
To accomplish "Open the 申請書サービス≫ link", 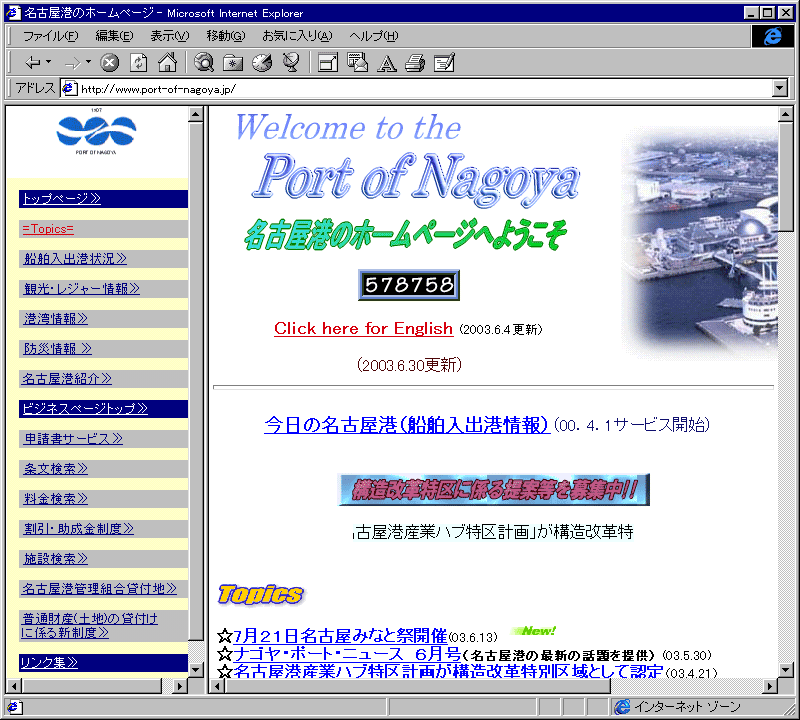I will click(73, 439).
